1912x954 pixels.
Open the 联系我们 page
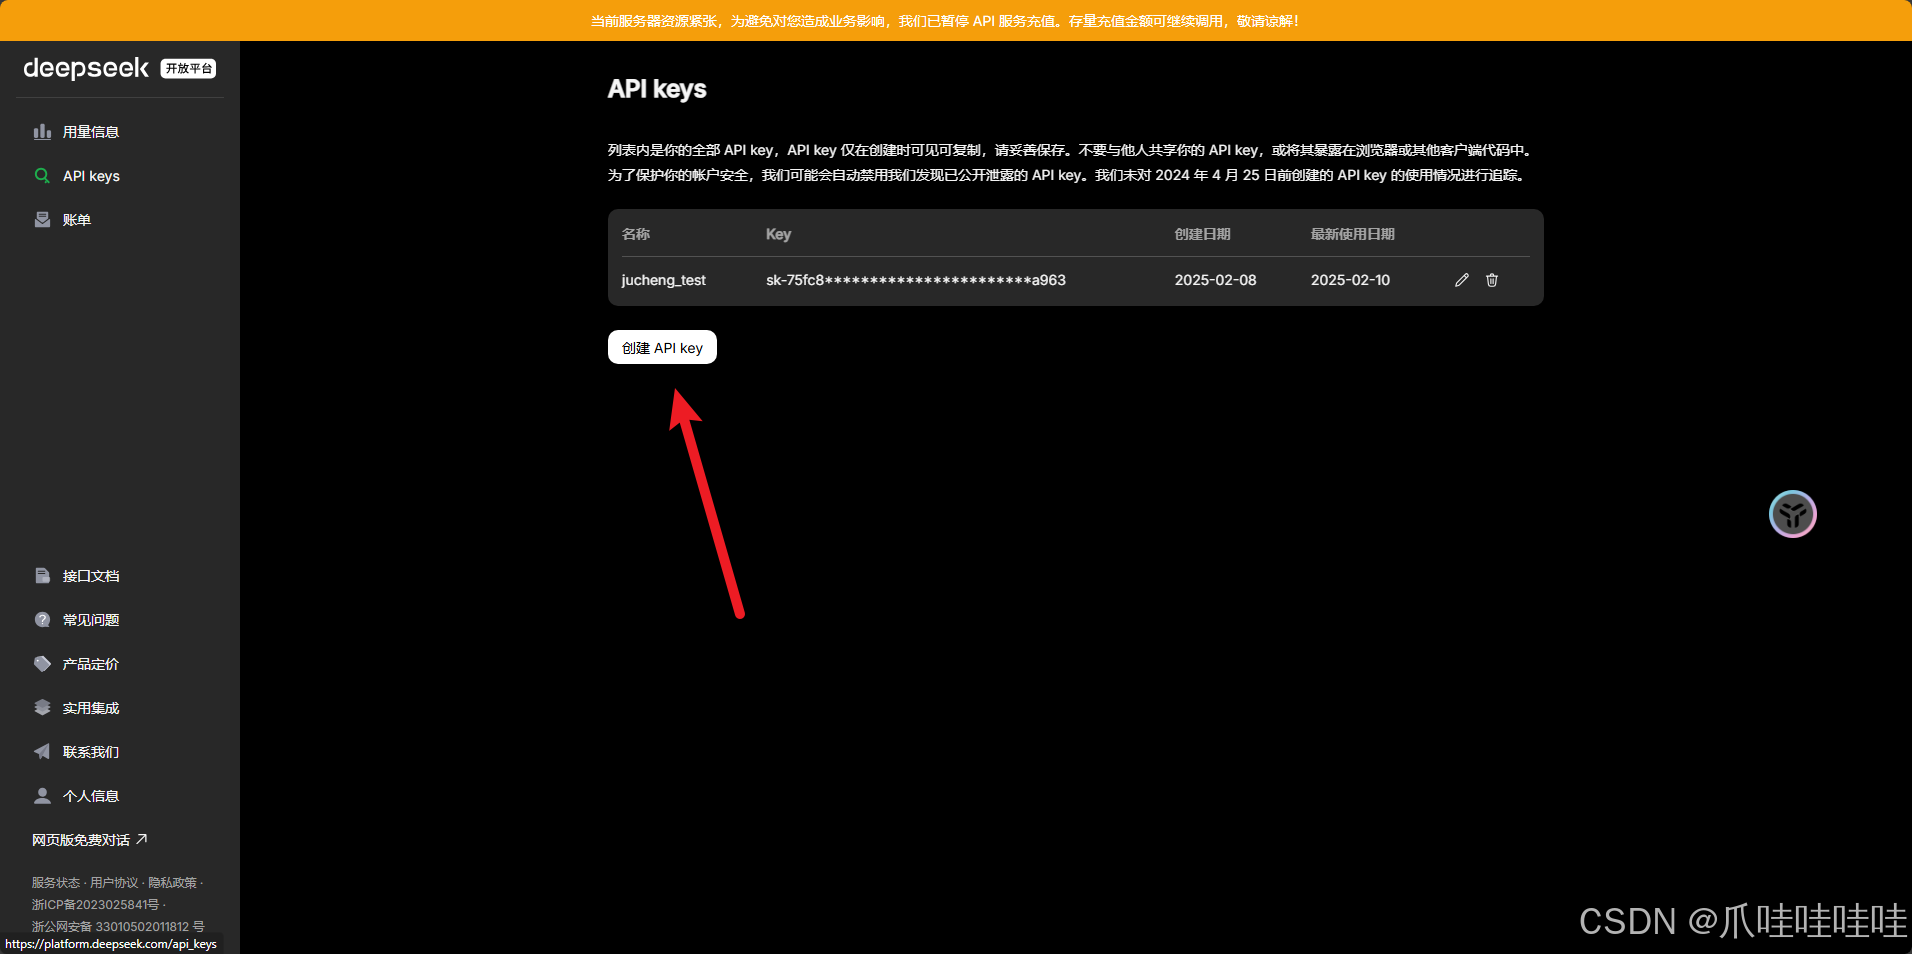[x=91, y=752]
